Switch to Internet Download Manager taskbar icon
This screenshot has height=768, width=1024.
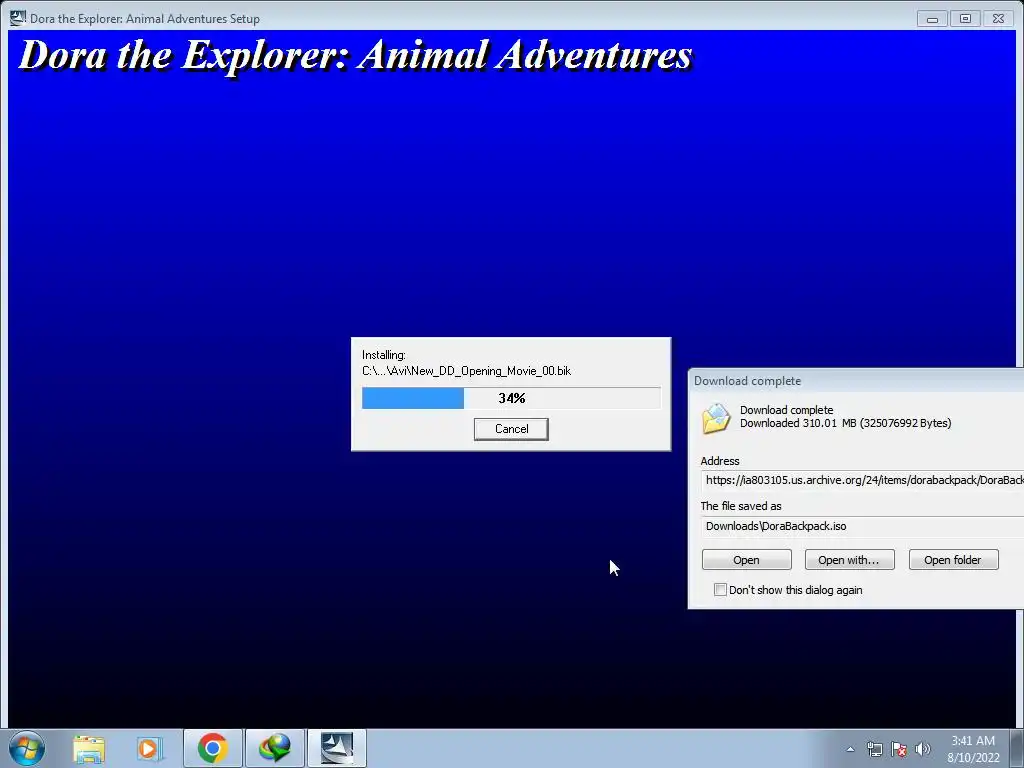(x=275, y=748)
